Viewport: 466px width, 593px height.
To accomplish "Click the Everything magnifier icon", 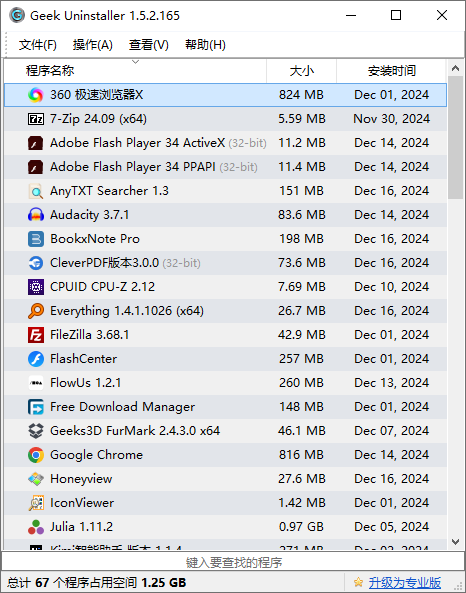I will tap(36, 311).
